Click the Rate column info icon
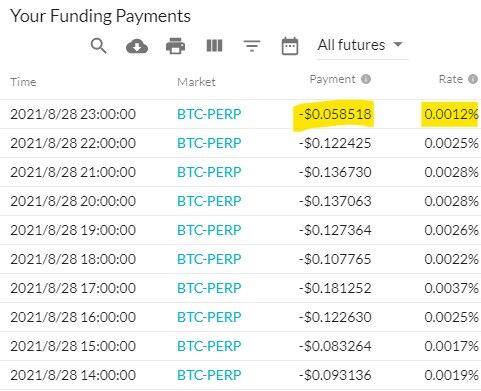Image resolution: width=481 pixels, height=391 pixels. (x=473, y=79)
